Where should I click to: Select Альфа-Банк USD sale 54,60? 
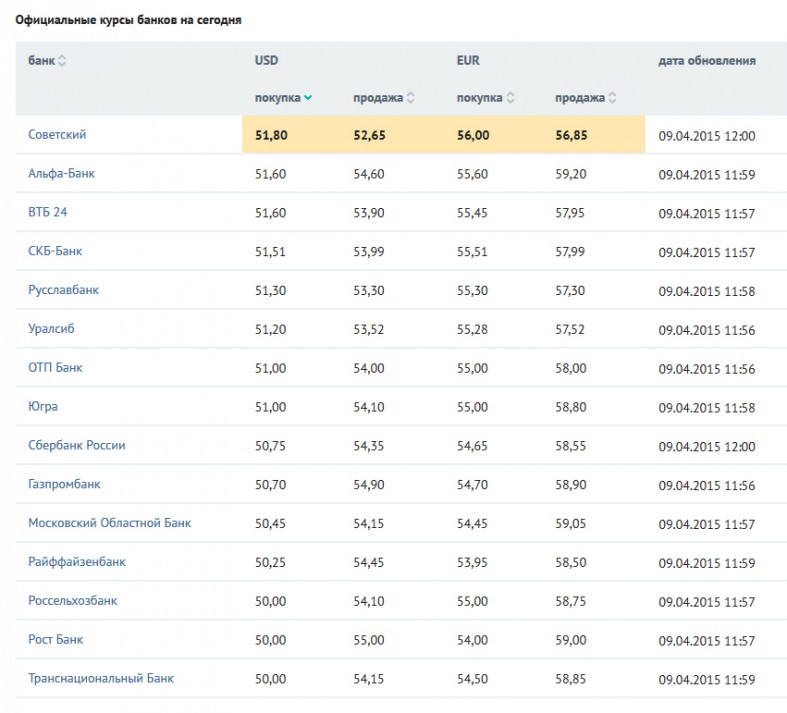coord(369,174)
